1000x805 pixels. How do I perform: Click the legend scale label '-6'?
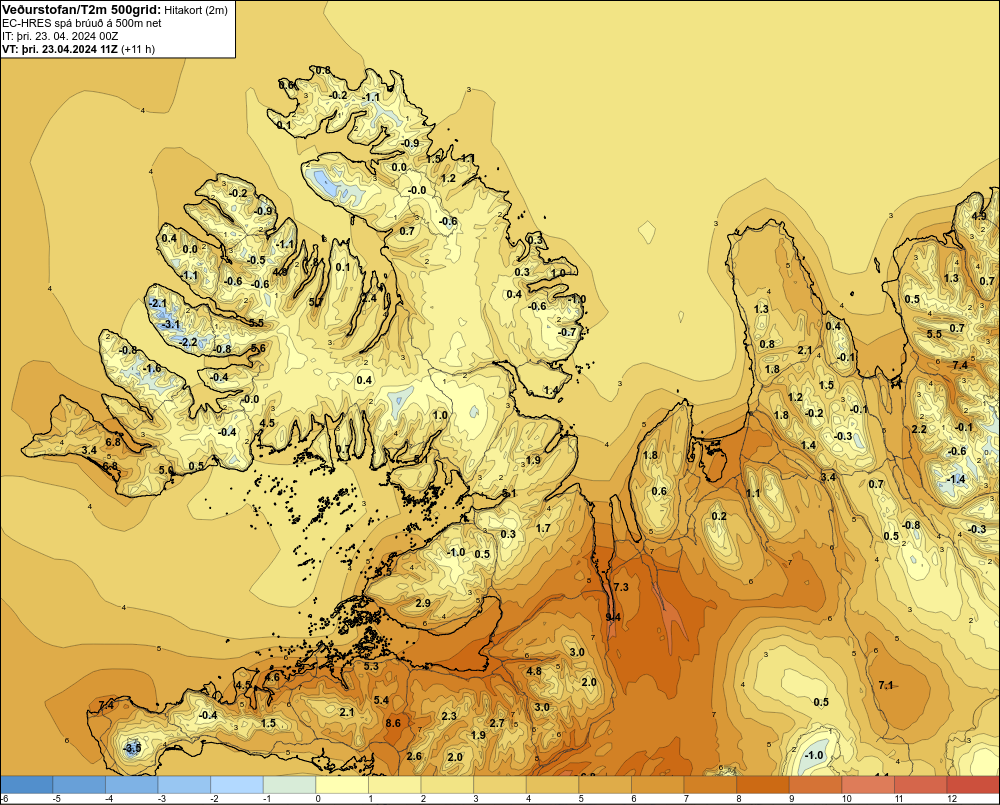point(4,799)
